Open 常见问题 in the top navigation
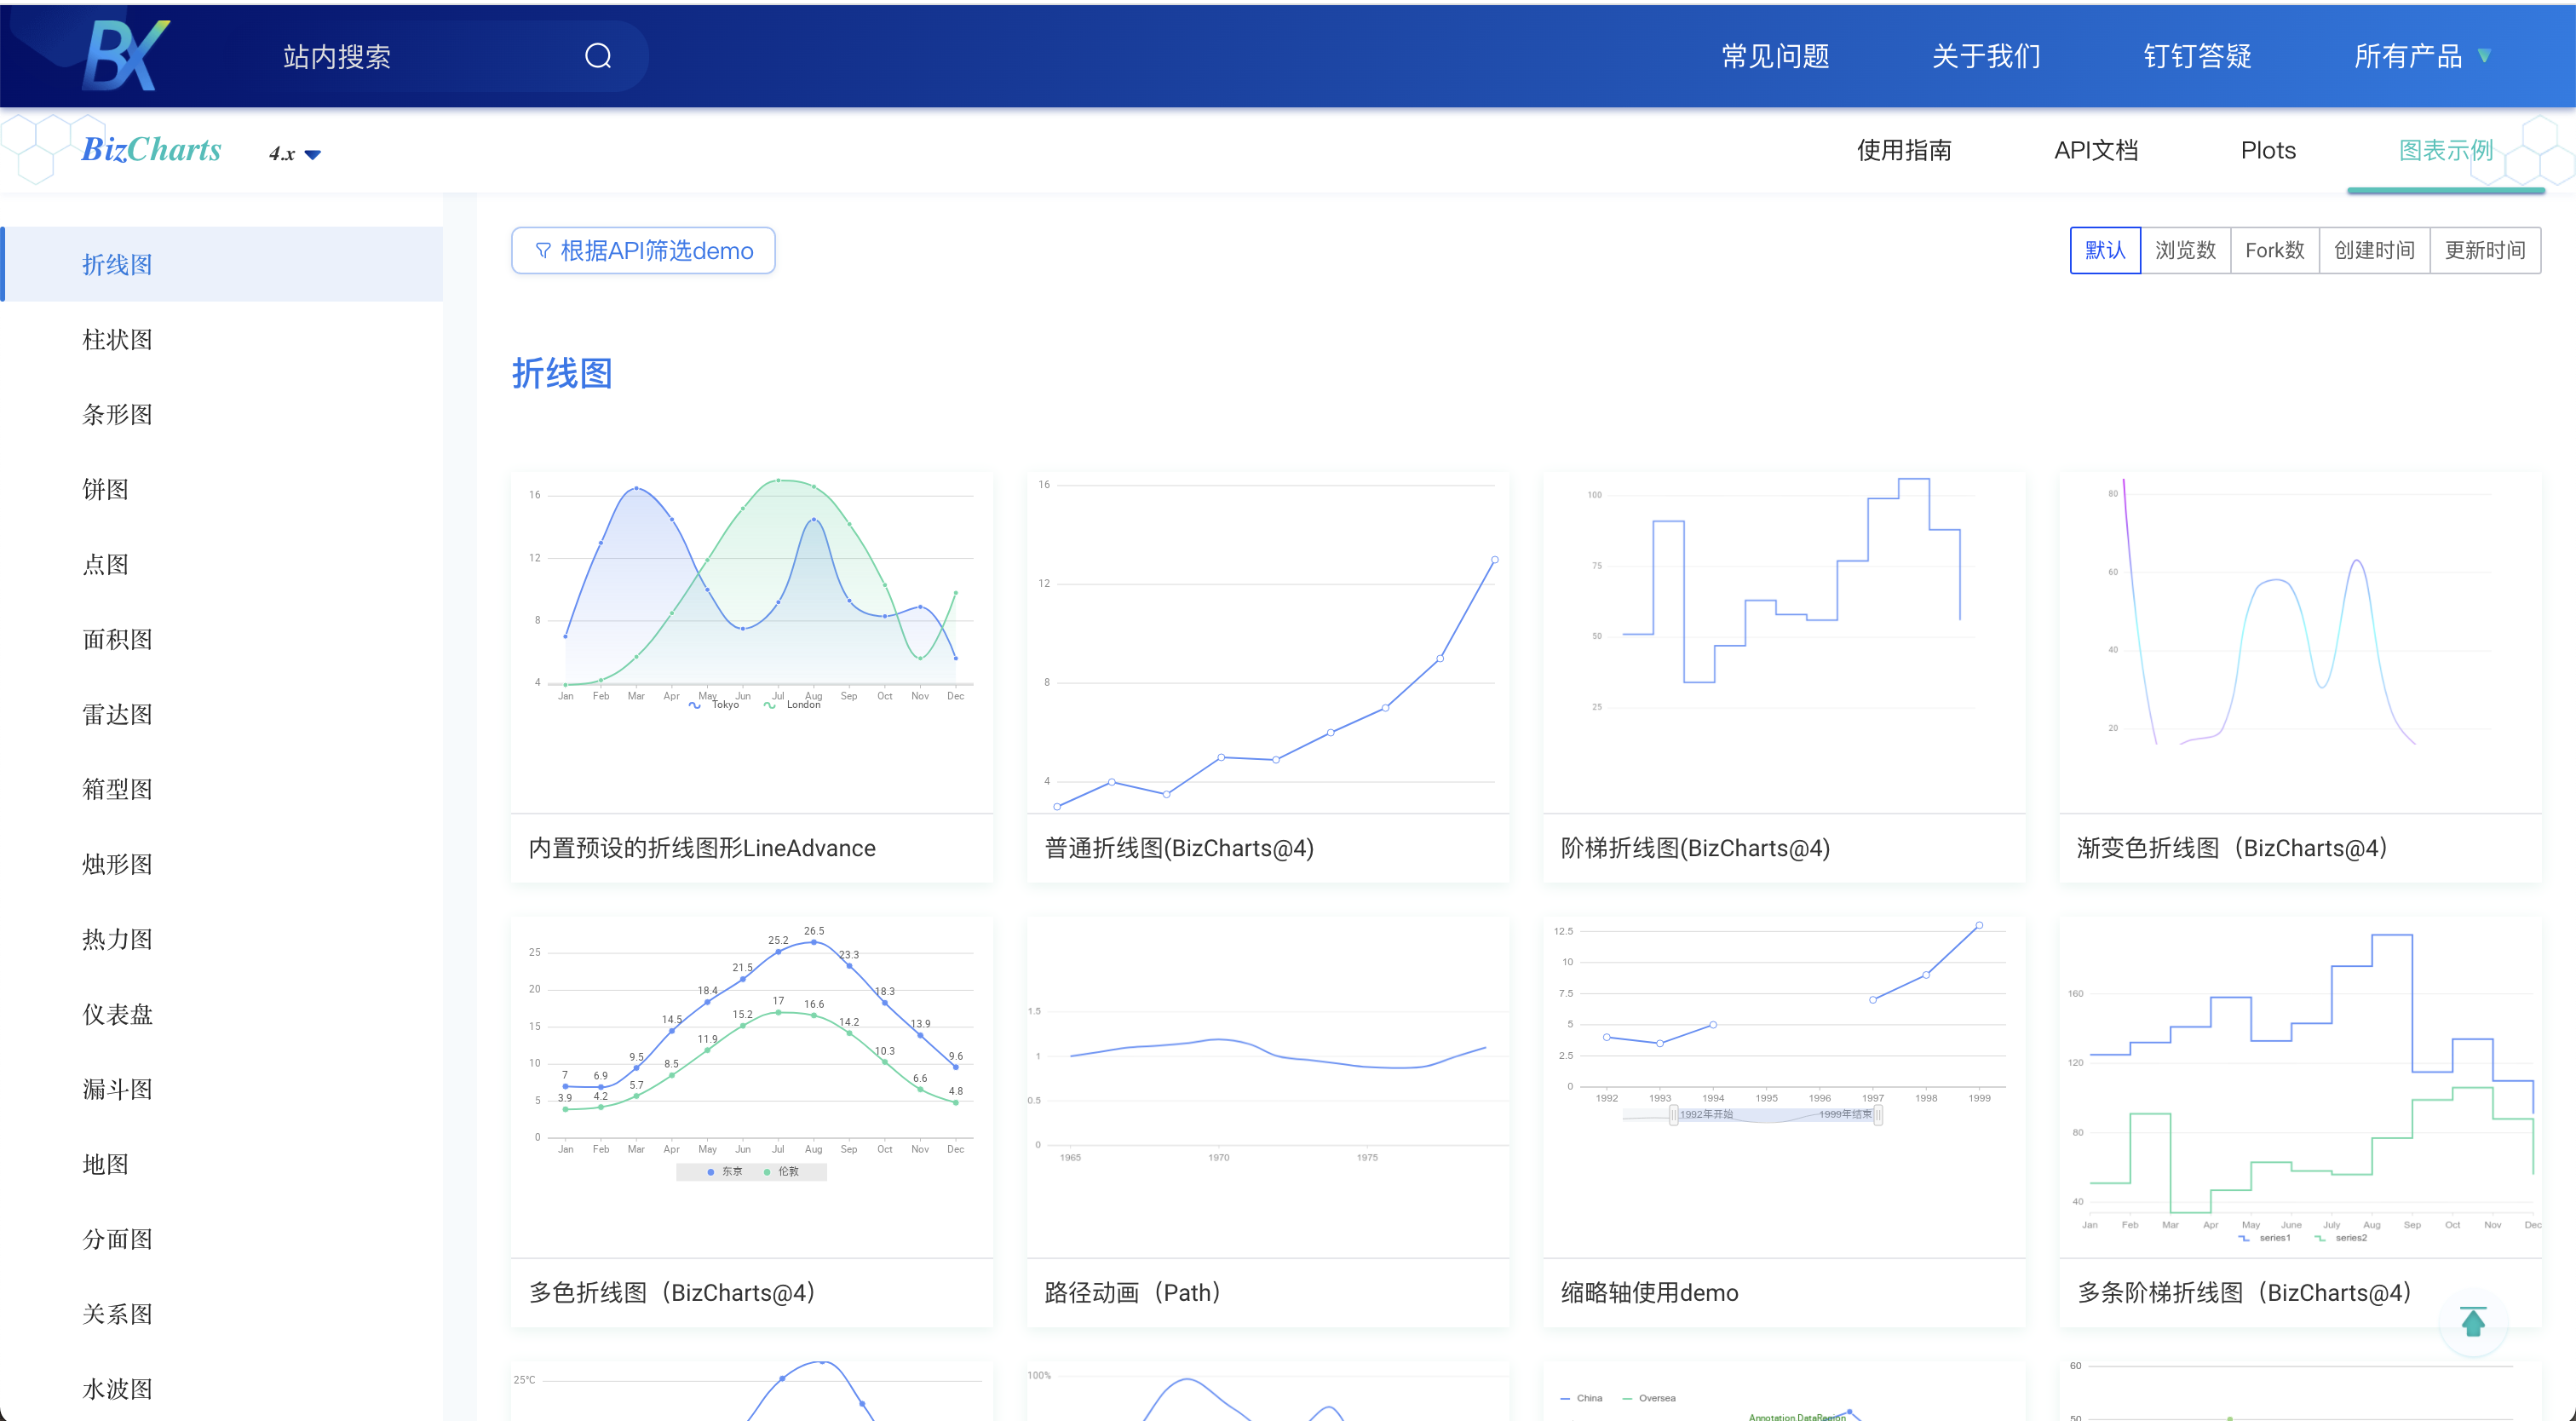 1775,57
